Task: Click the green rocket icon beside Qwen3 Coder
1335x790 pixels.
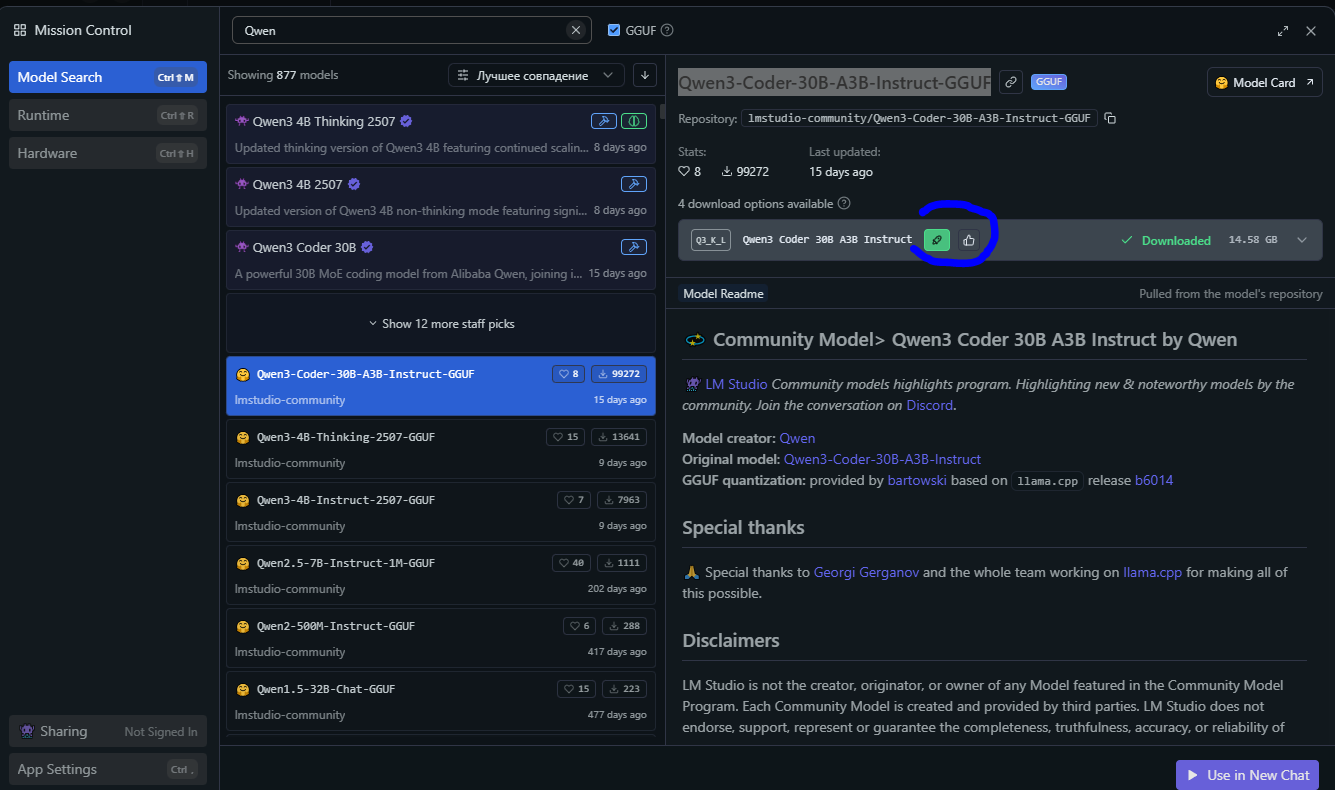Action: coord(936,240)
